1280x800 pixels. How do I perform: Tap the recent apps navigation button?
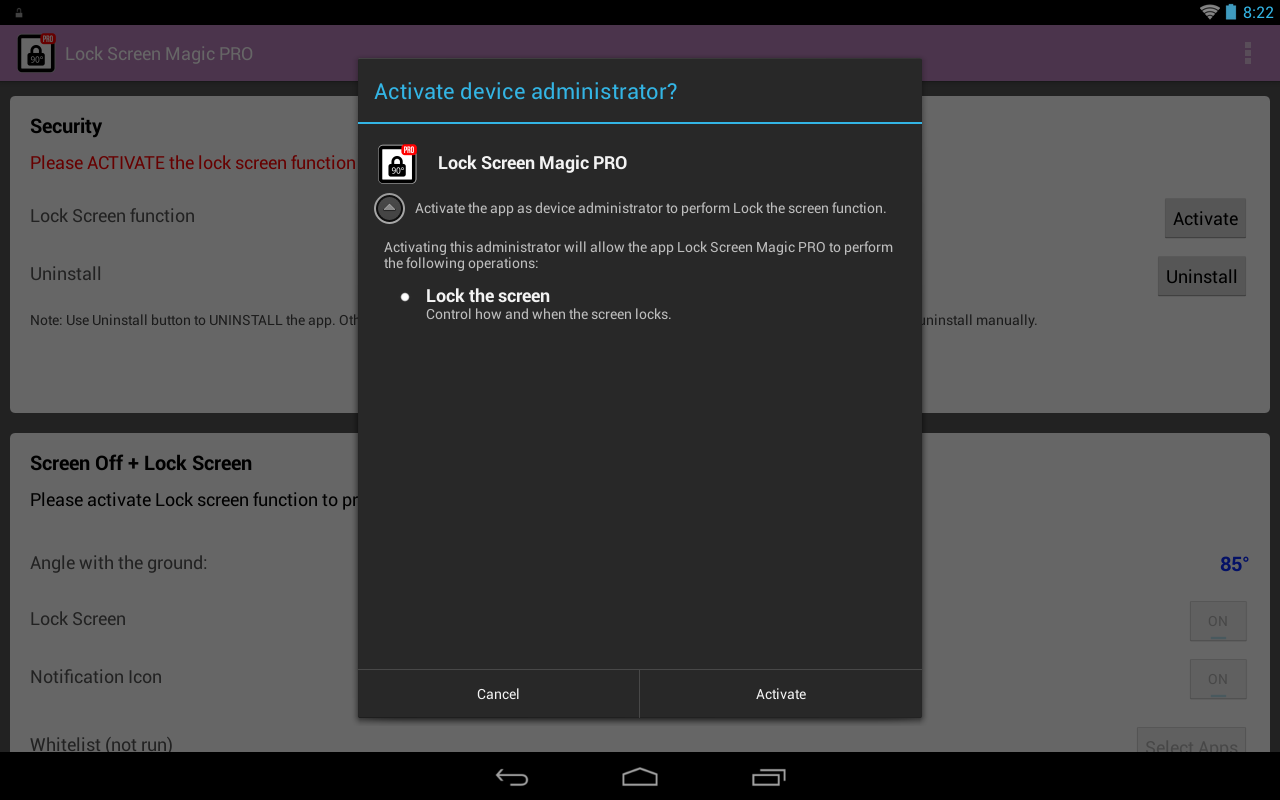pyautogui.click(x=768, y=777)
